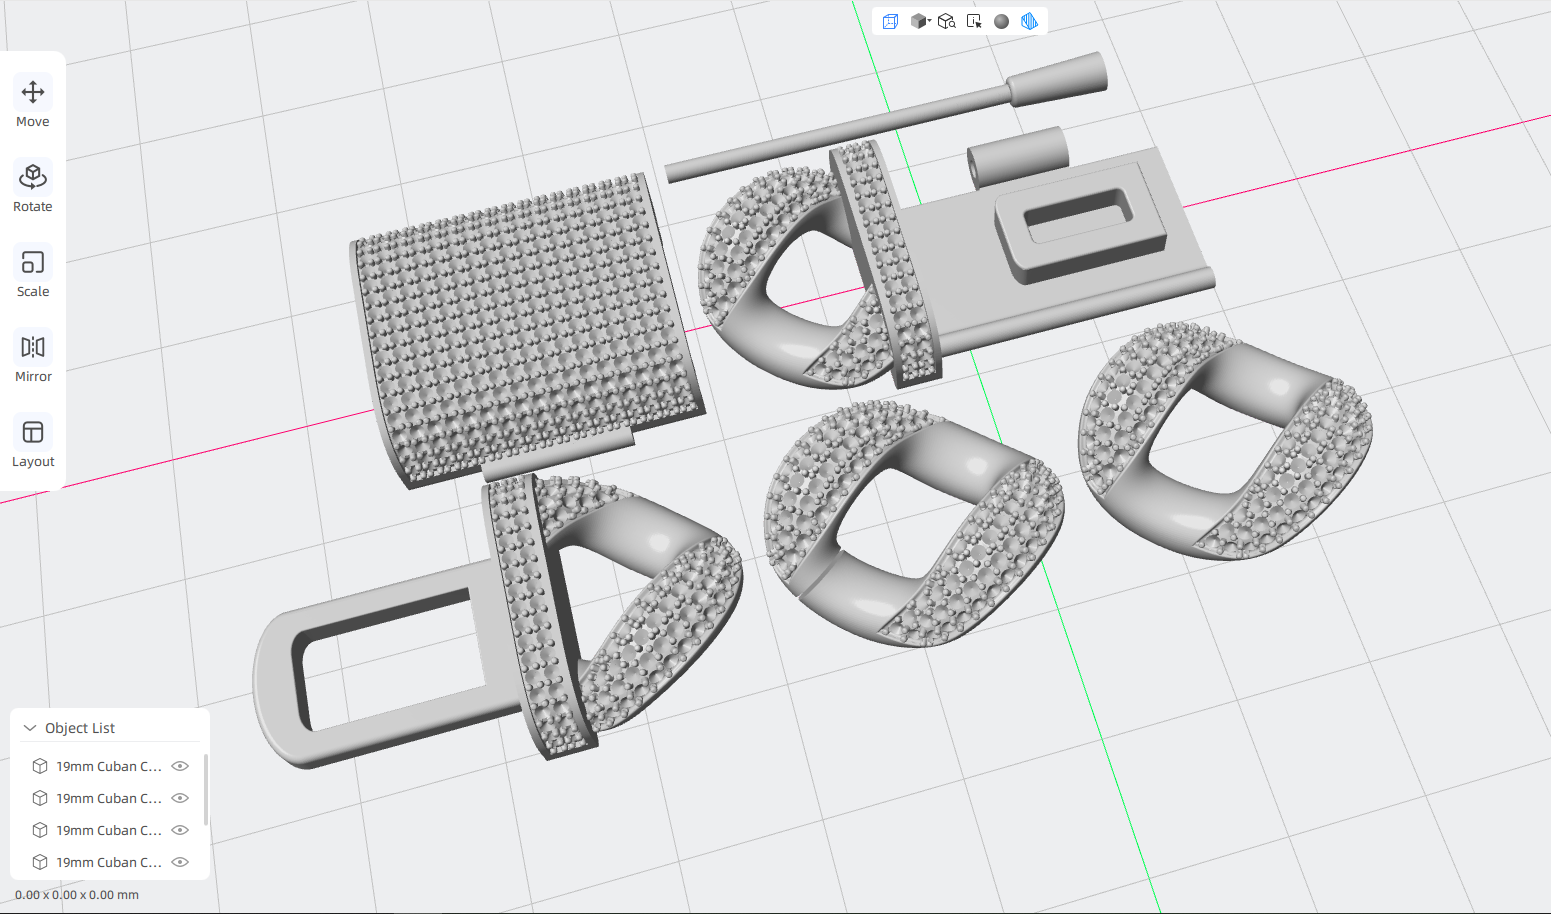Toggle the blue wireframe bounding box view icon
Image resolution: width=1551 pixels, height=914 pixels.
890,21
